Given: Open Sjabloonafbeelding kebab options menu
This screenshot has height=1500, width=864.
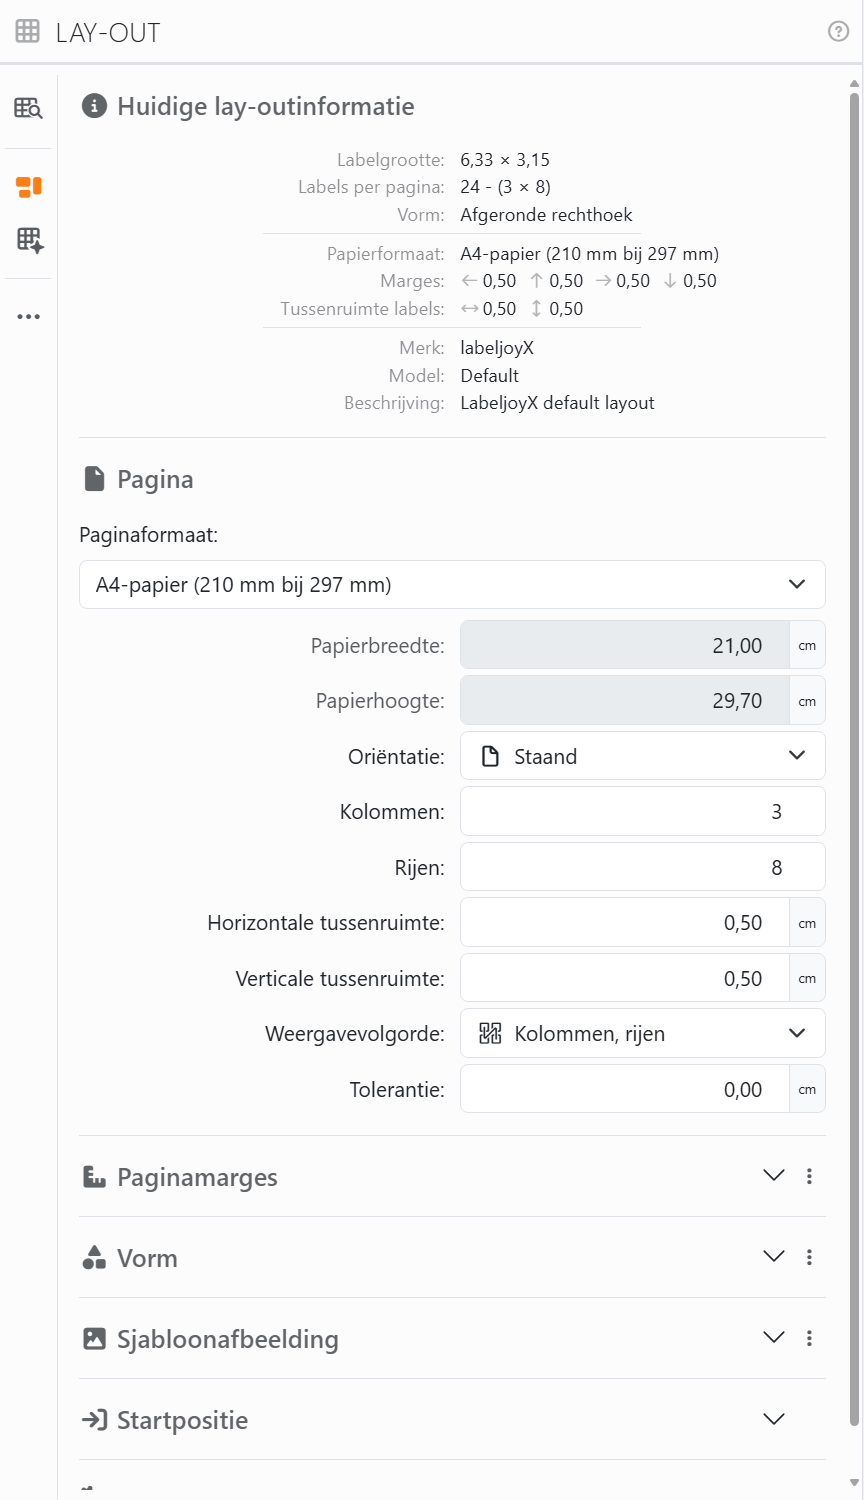Looking at the screenshot, I should [809, 1338].
